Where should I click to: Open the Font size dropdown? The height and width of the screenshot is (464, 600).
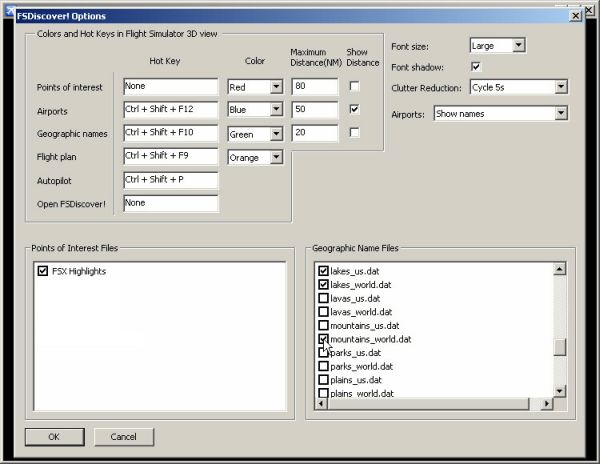click(517, 45)
